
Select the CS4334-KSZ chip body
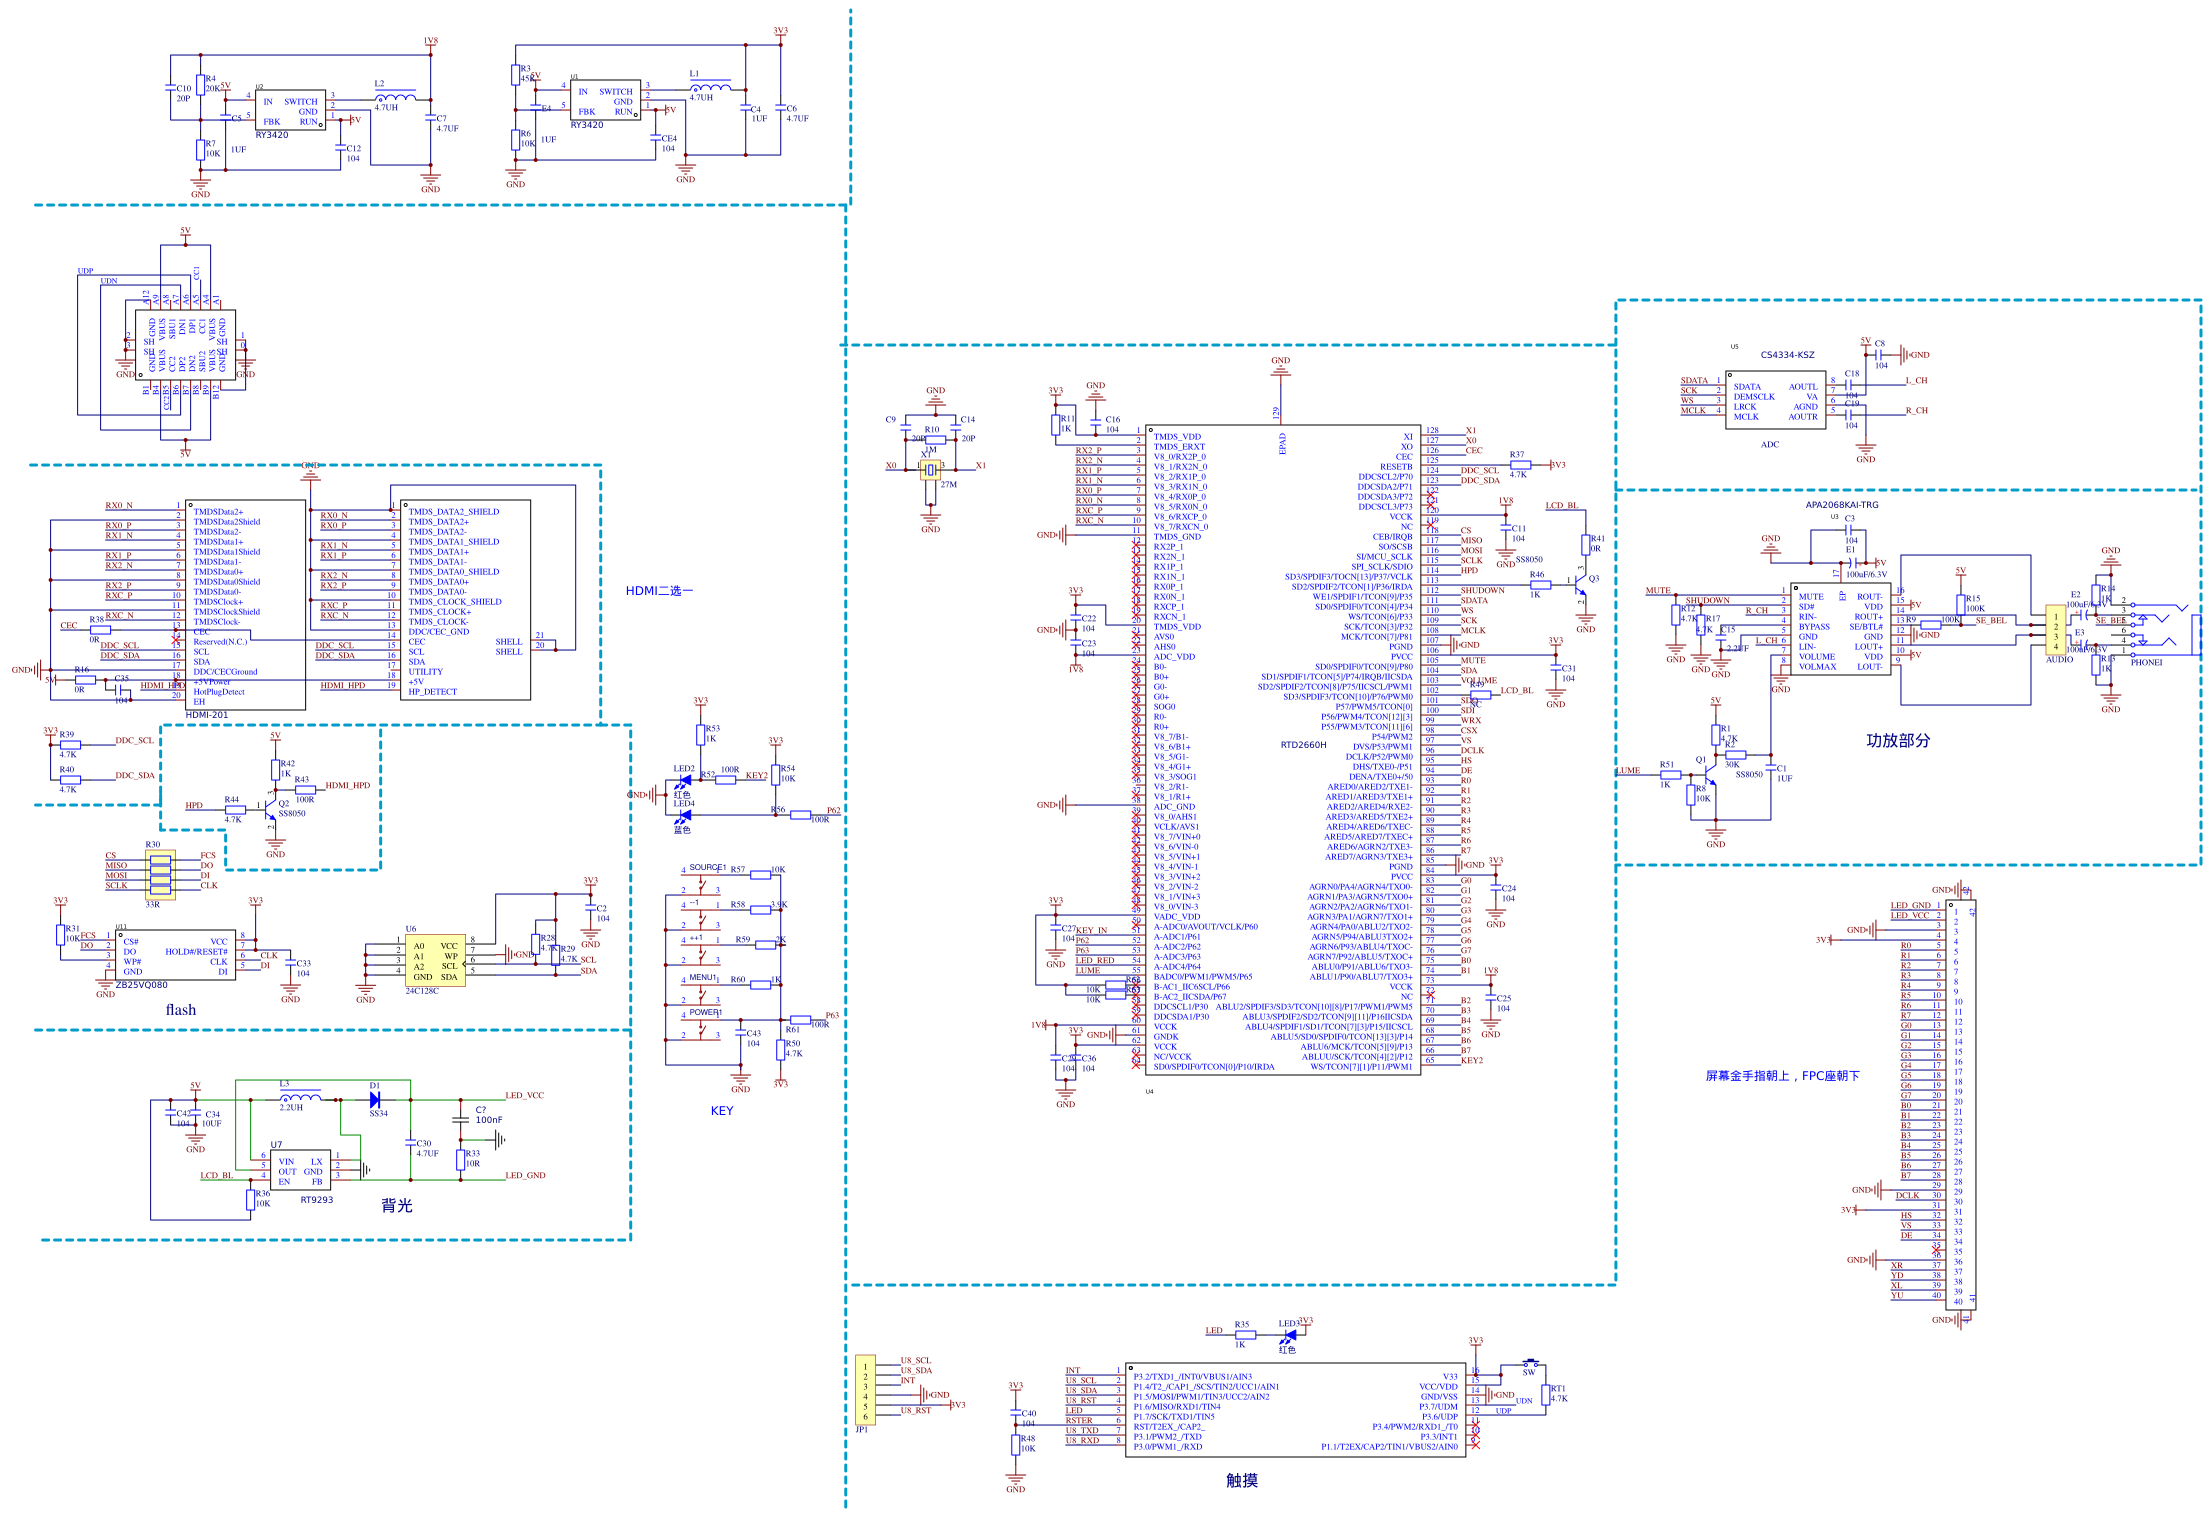(x=1775, y=400)
